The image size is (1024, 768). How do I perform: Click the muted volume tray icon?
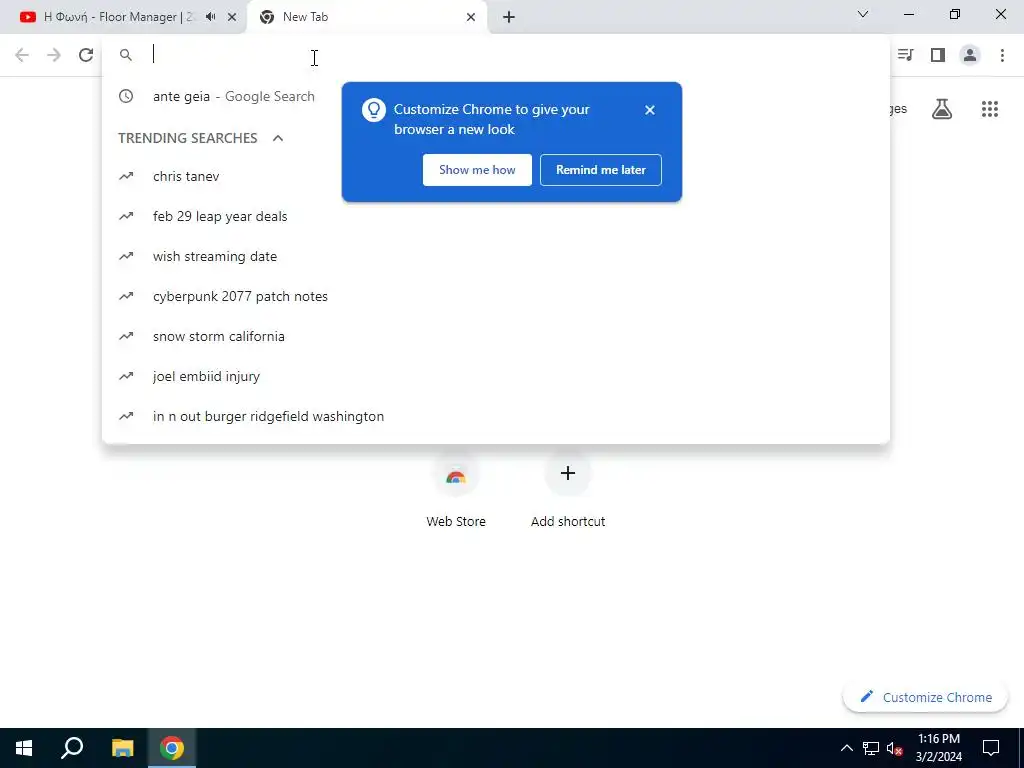894,748
